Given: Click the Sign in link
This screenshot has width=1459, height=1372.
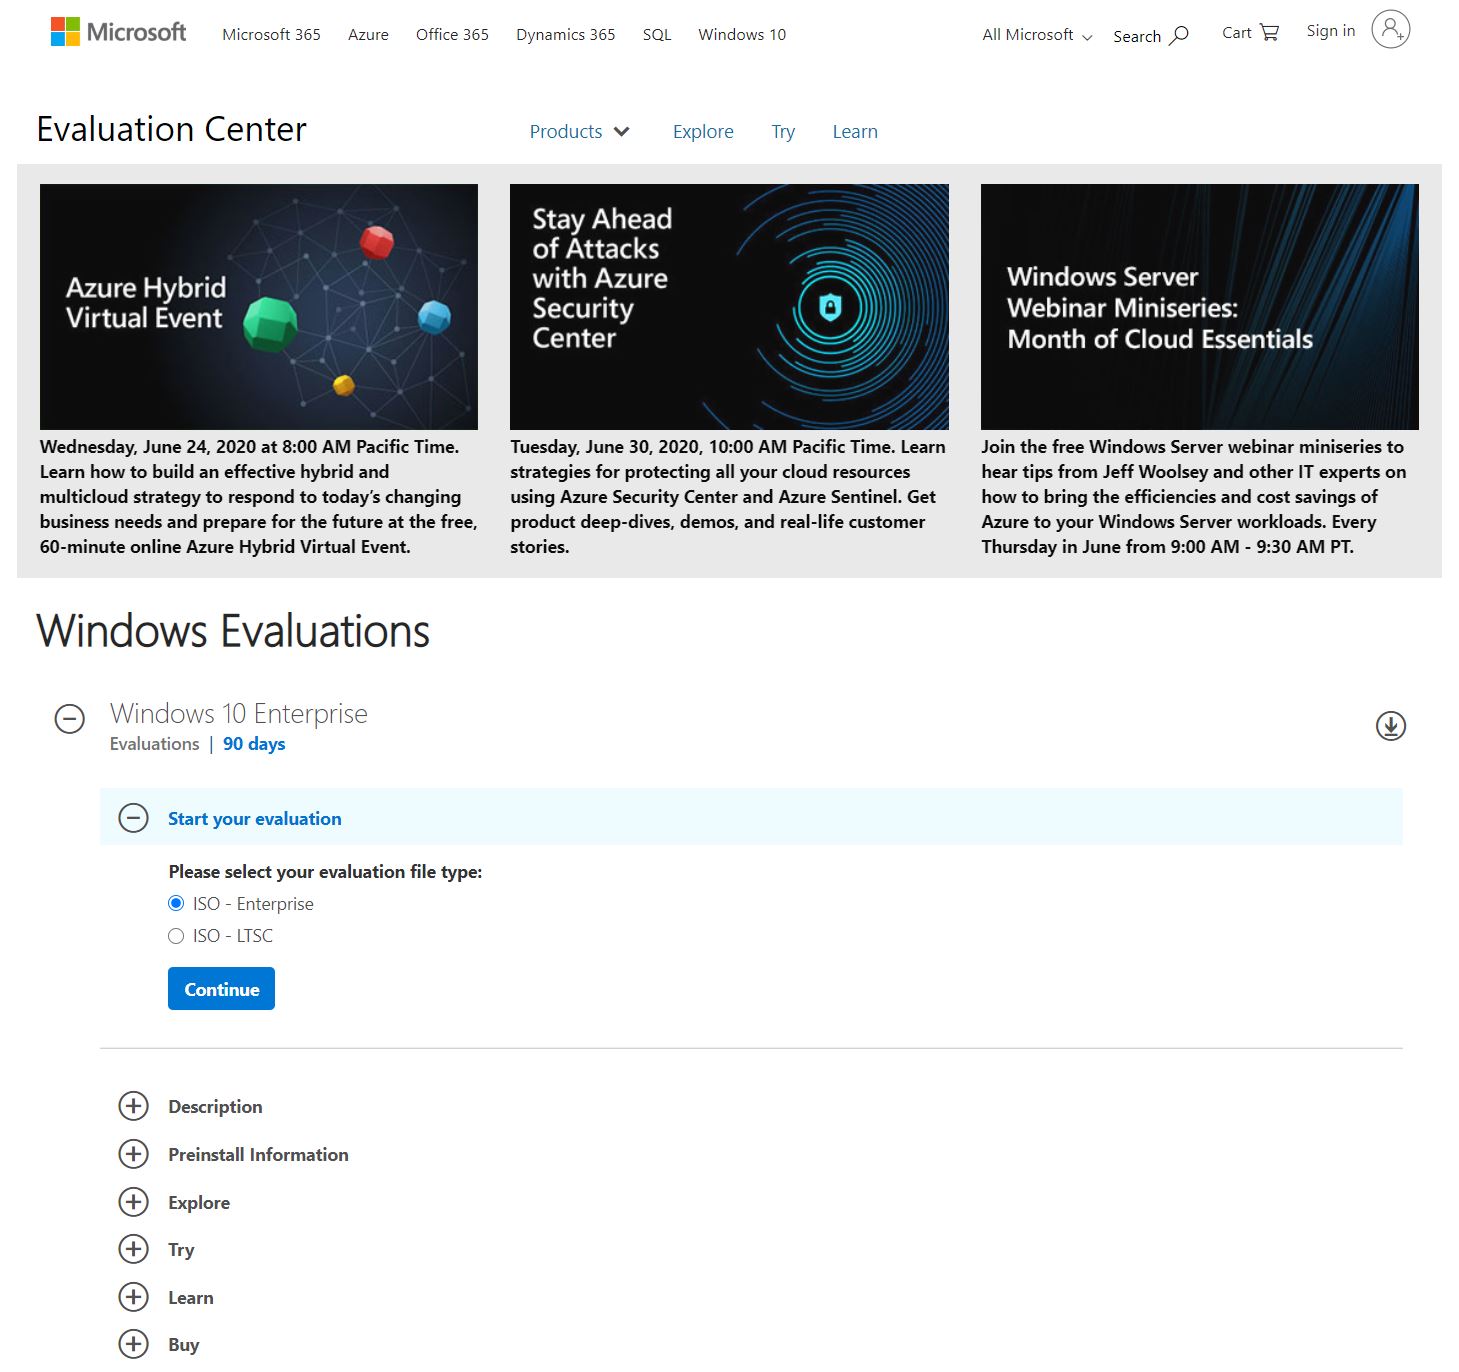Looking at the screenshot, I should 1331,31.
